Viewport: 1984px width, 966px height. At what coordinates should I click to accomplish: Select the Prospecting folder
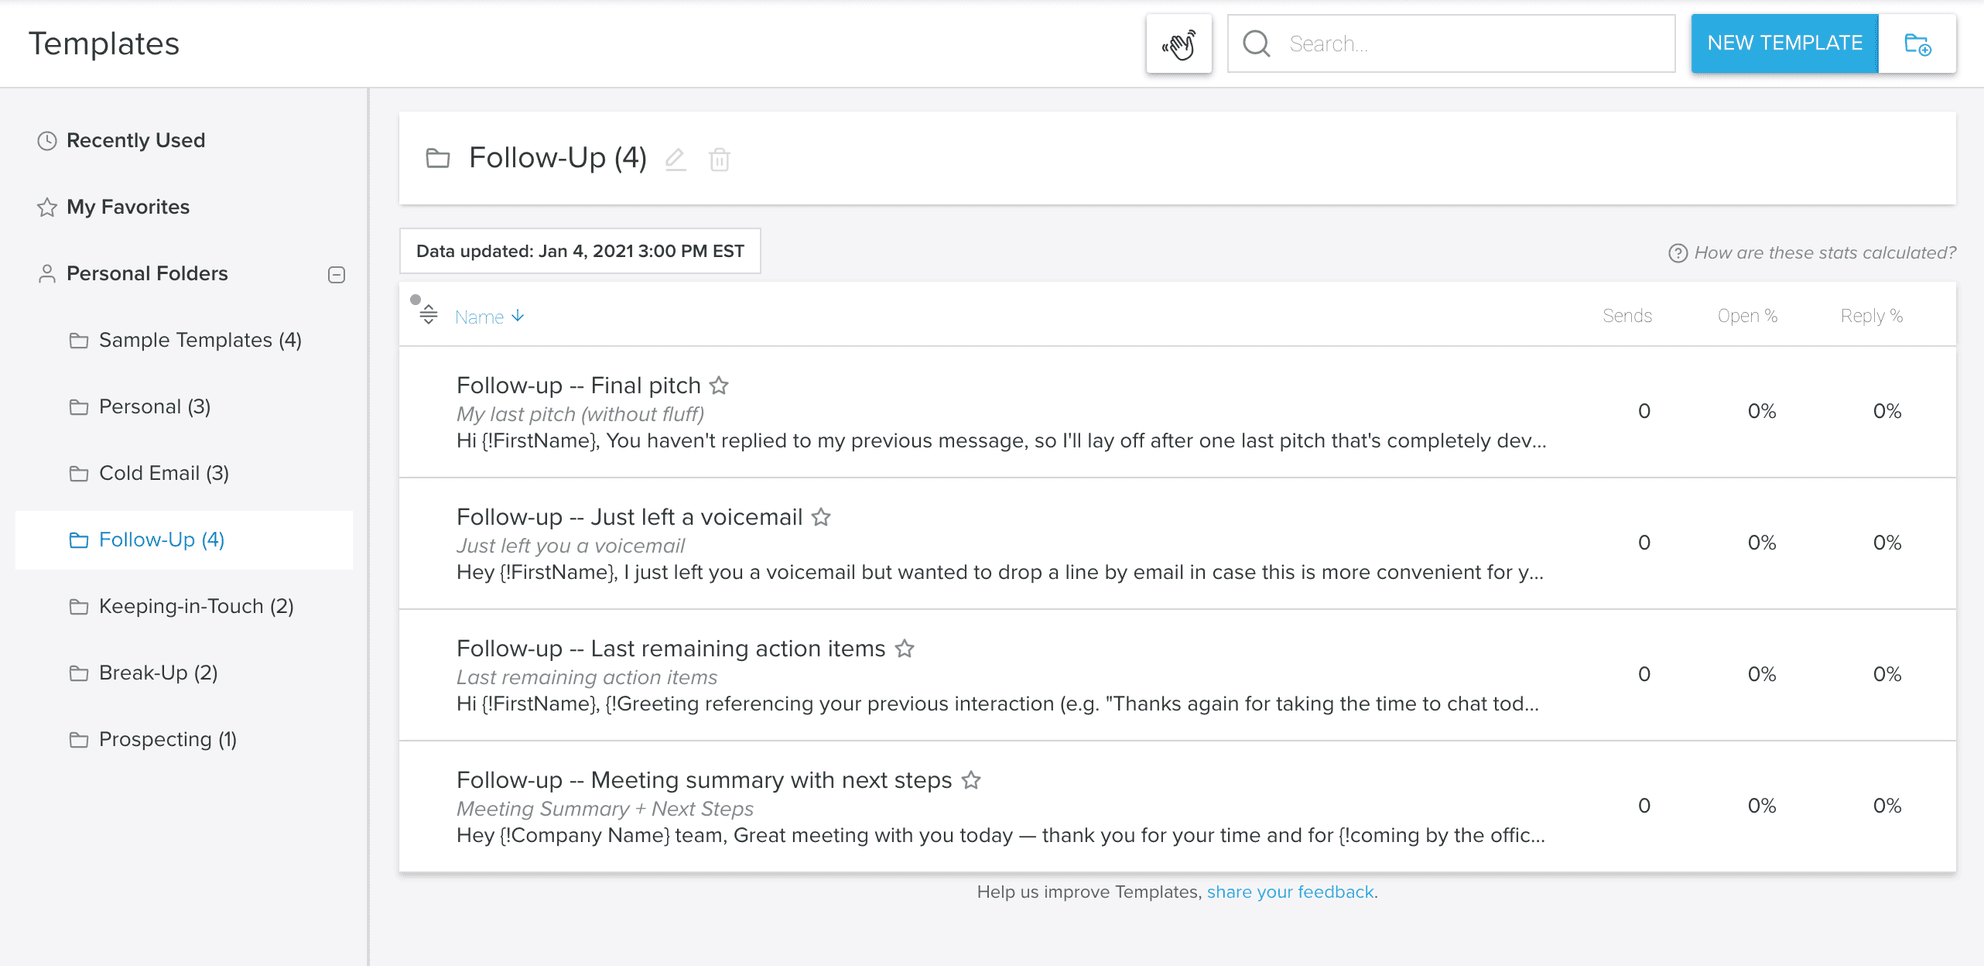tap(167, 739)
